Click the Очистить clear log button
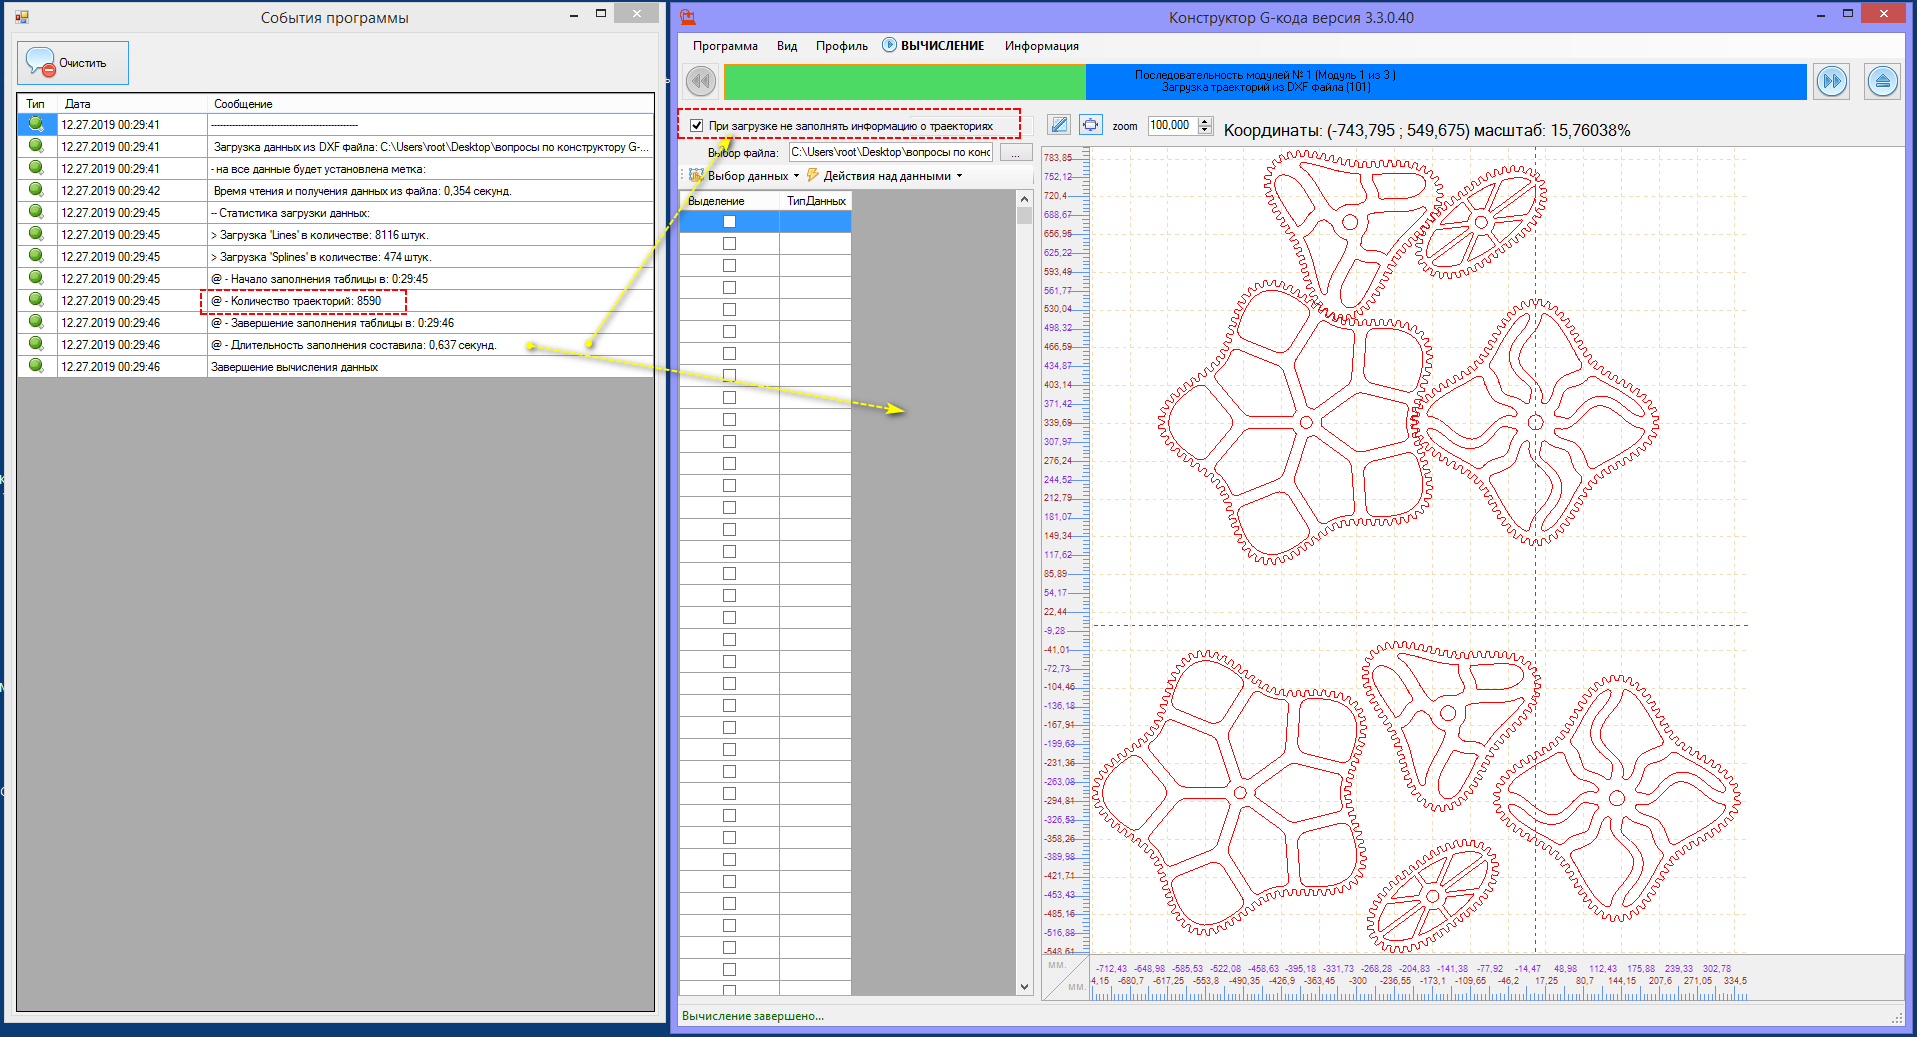The image size is (1917, 1037). 73,63
